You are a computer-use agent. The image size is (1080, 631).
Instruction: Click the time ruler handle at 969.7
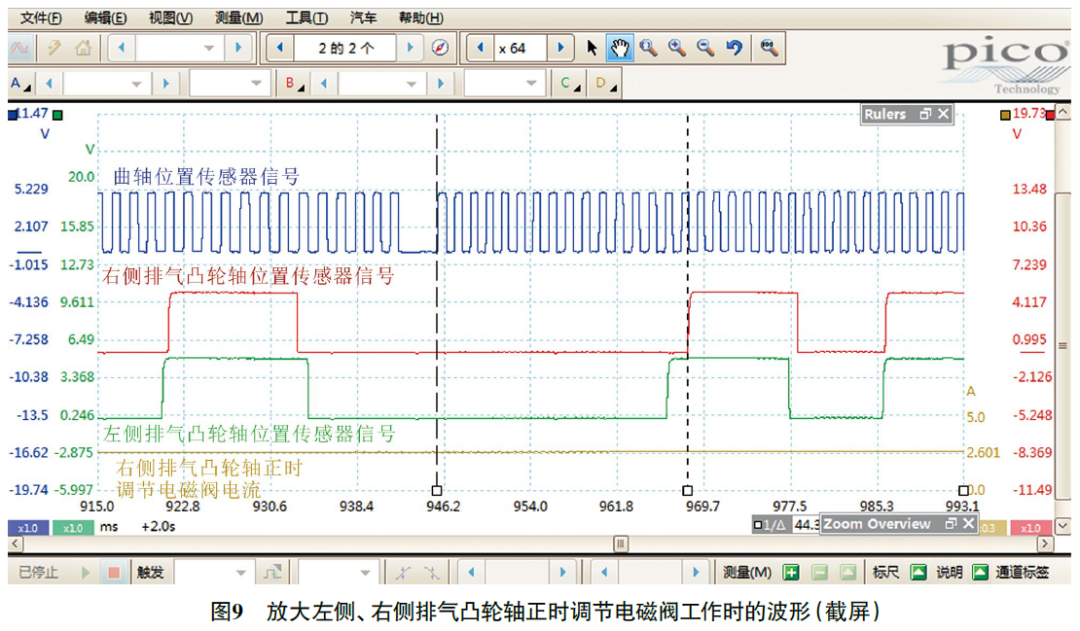[687, 490]
